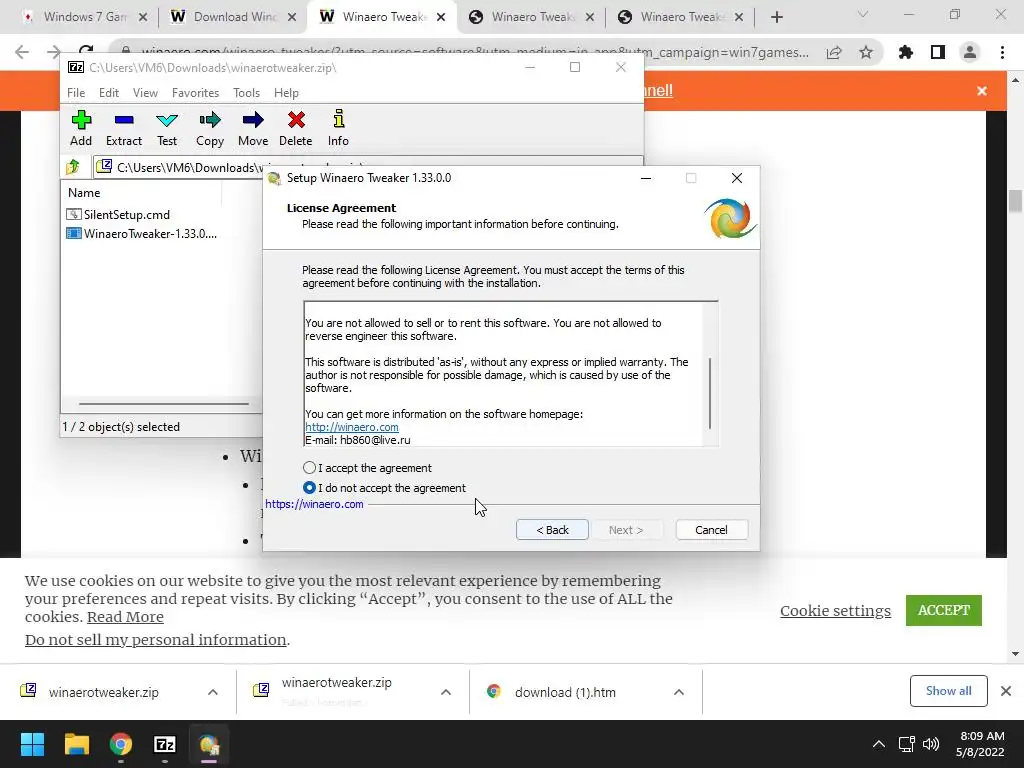Click ACCEPT on the cookie banner
Screen dimensions: 1024x768
point(944,610)
